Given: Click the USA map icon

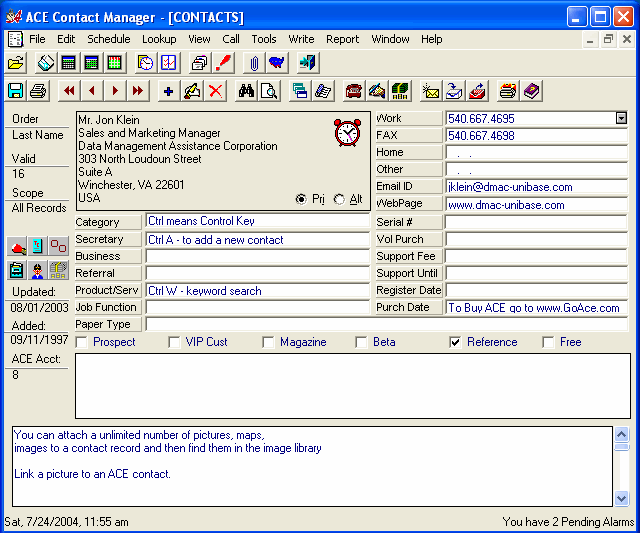Looking at the screenshot, I should [277, 63].
